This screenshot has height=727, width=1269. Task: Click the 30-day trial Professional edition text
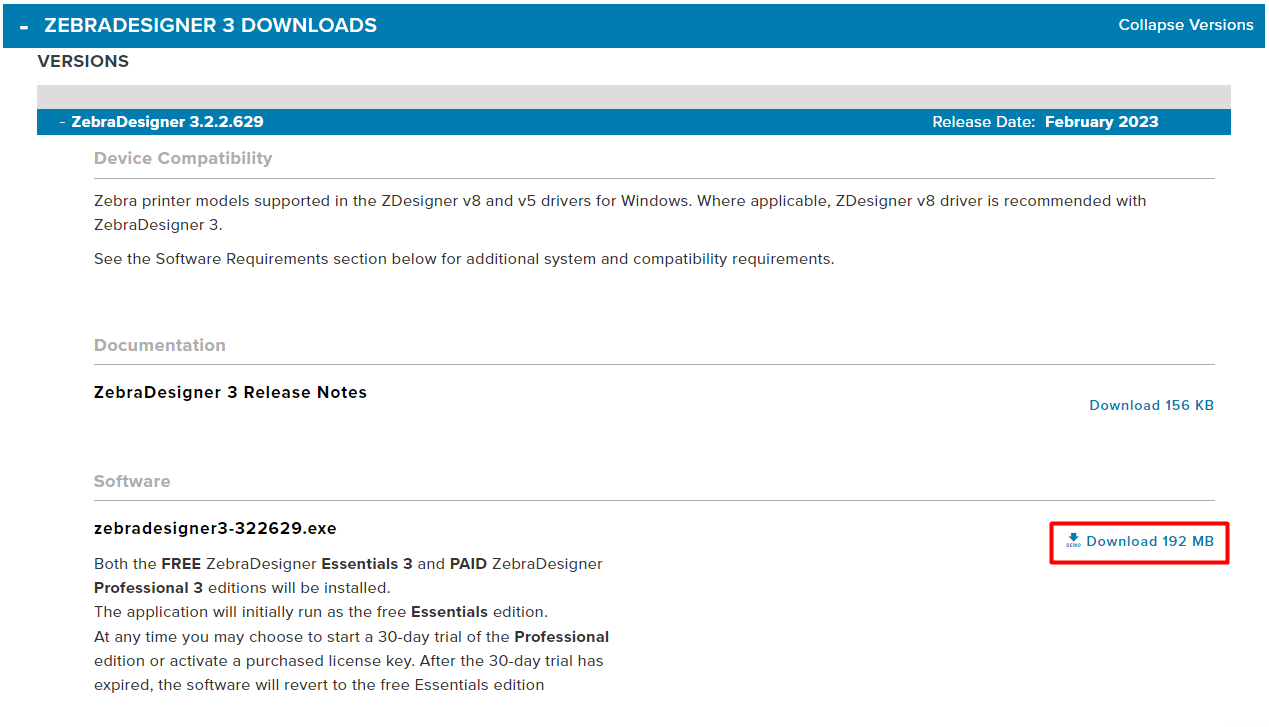351,637
